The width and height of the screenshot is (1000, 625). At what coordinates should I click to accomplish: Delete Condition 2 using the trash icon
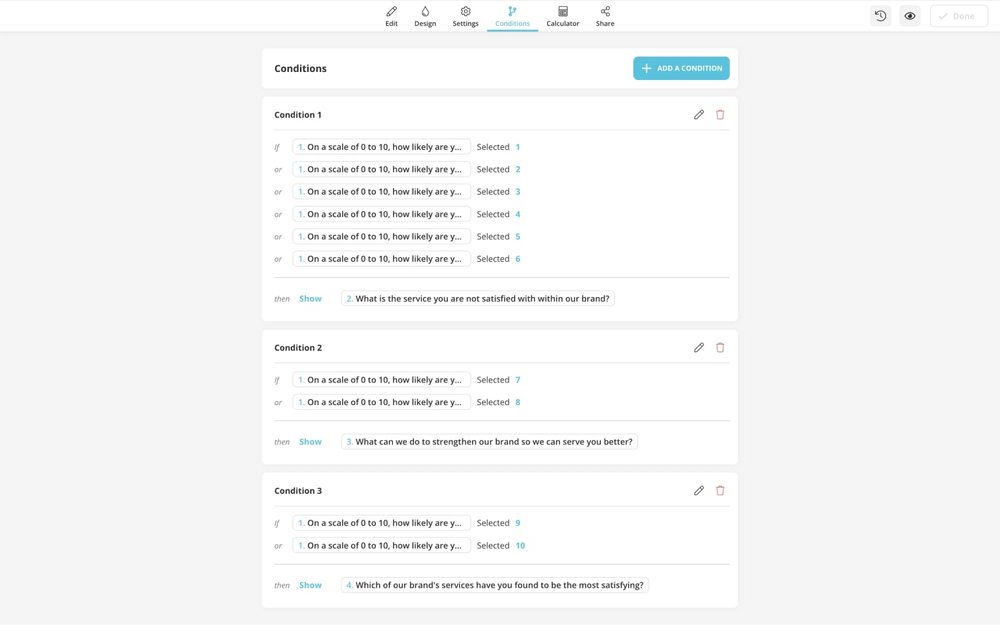(720, 348)
